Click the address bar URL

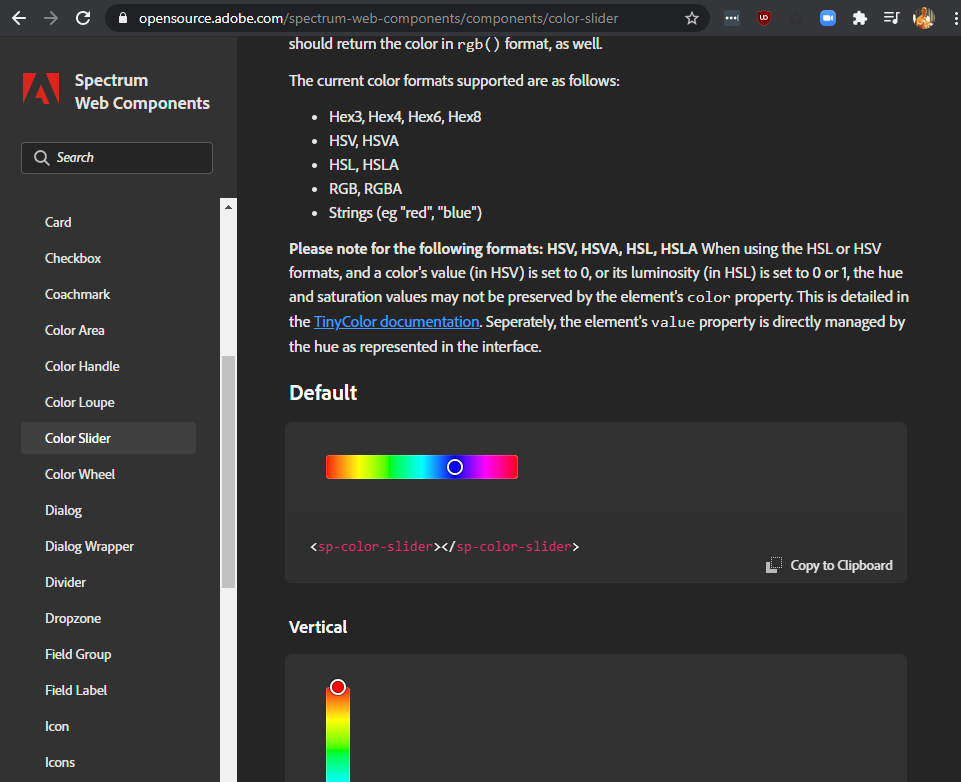click(378, 18)
